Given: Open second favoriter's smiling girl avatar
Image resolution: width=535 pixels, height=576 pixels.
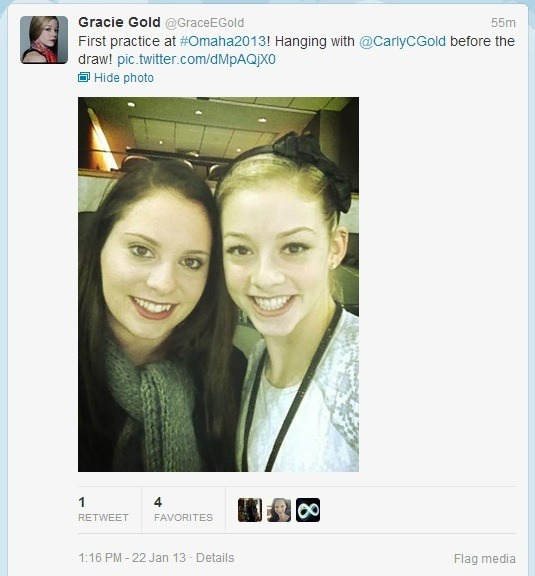Looking at the screenshot, I should (279, 510).
